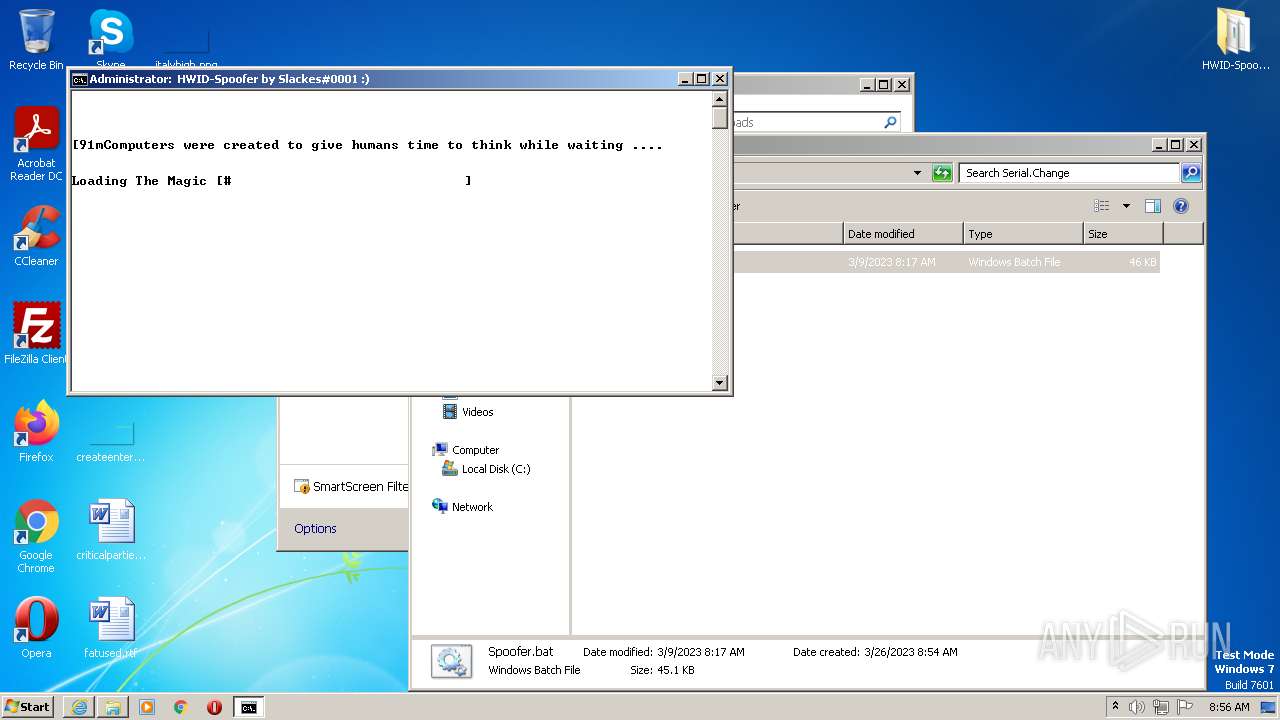The width and height of the screenshot is (1280, 720).
Task: Toggle the preview pane button
Action: 1153,206
